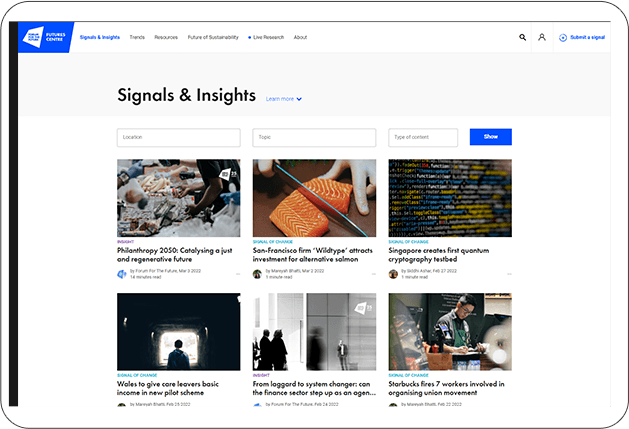
Task: Click byline 'Forum For The Future, Mar 3 2022'
Action: click(168, 271)
